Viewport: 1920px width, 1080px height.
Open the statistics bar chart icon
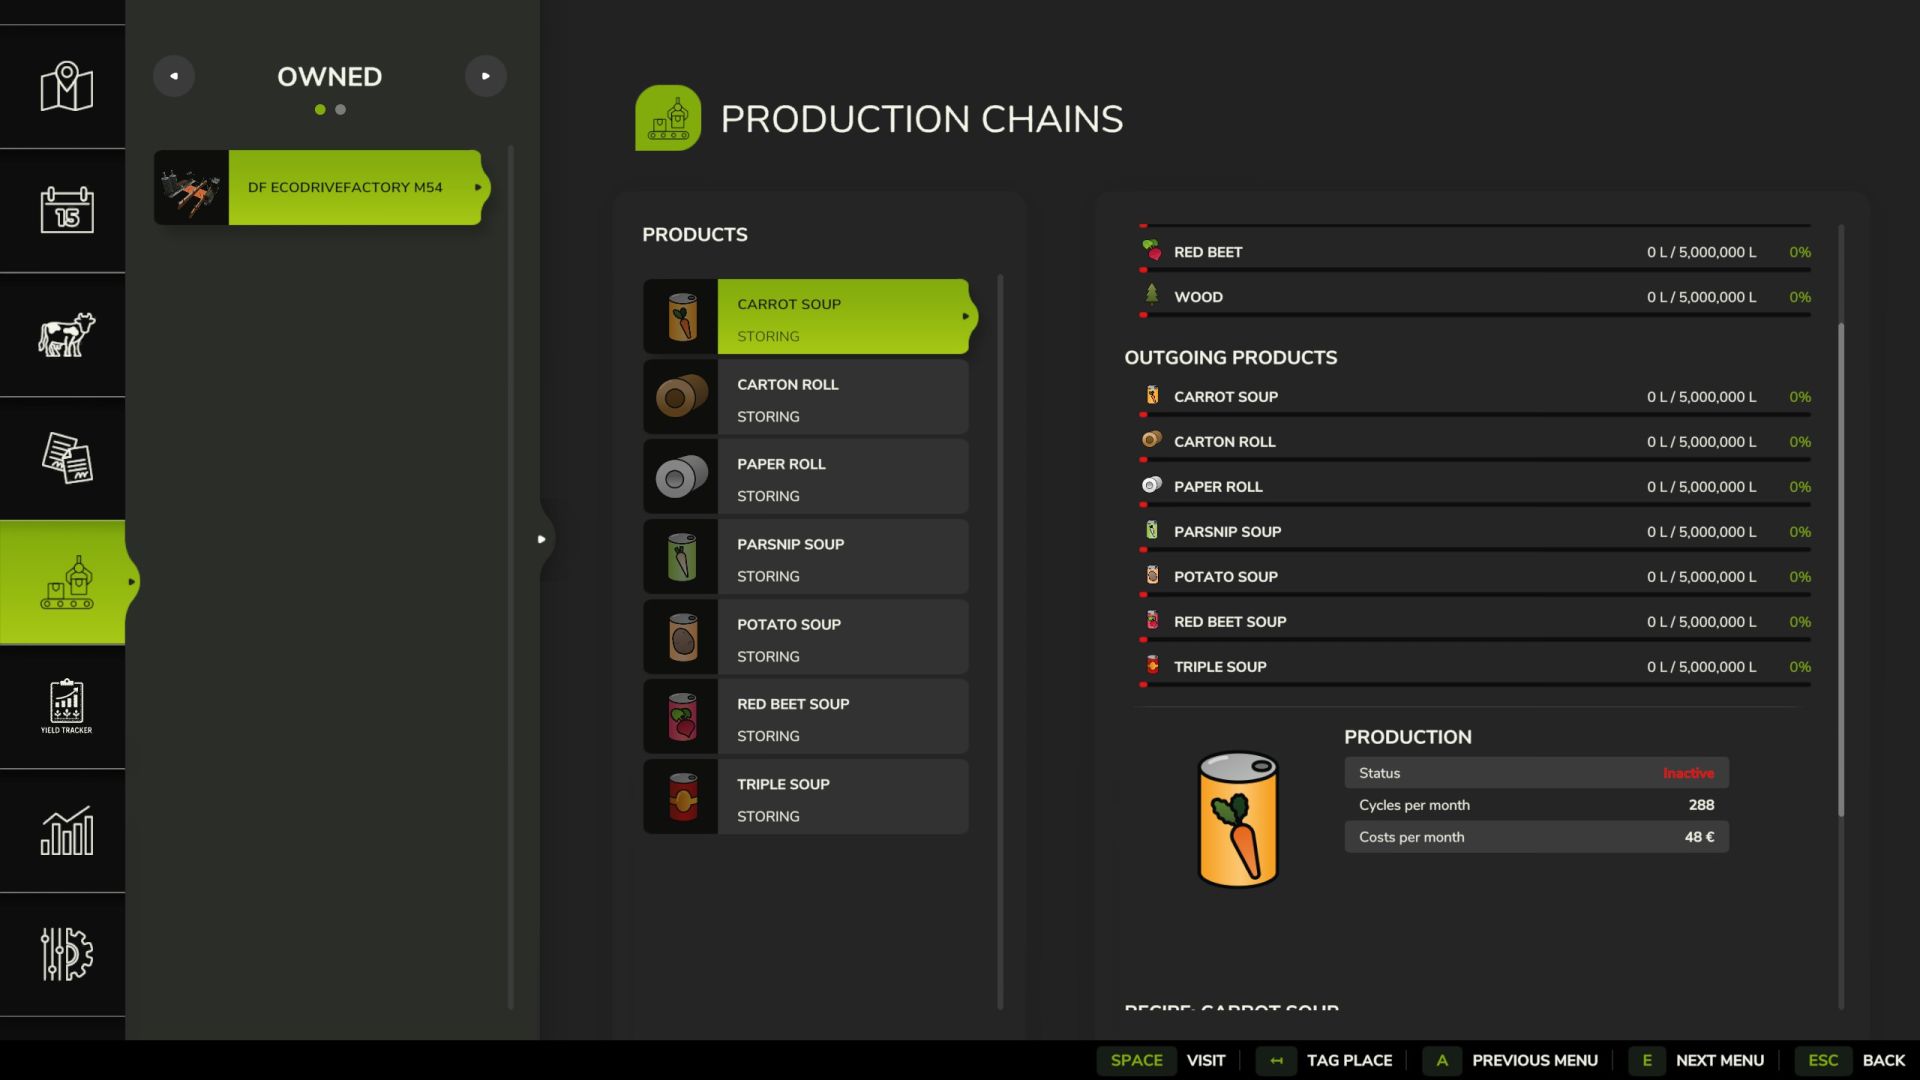66,831
